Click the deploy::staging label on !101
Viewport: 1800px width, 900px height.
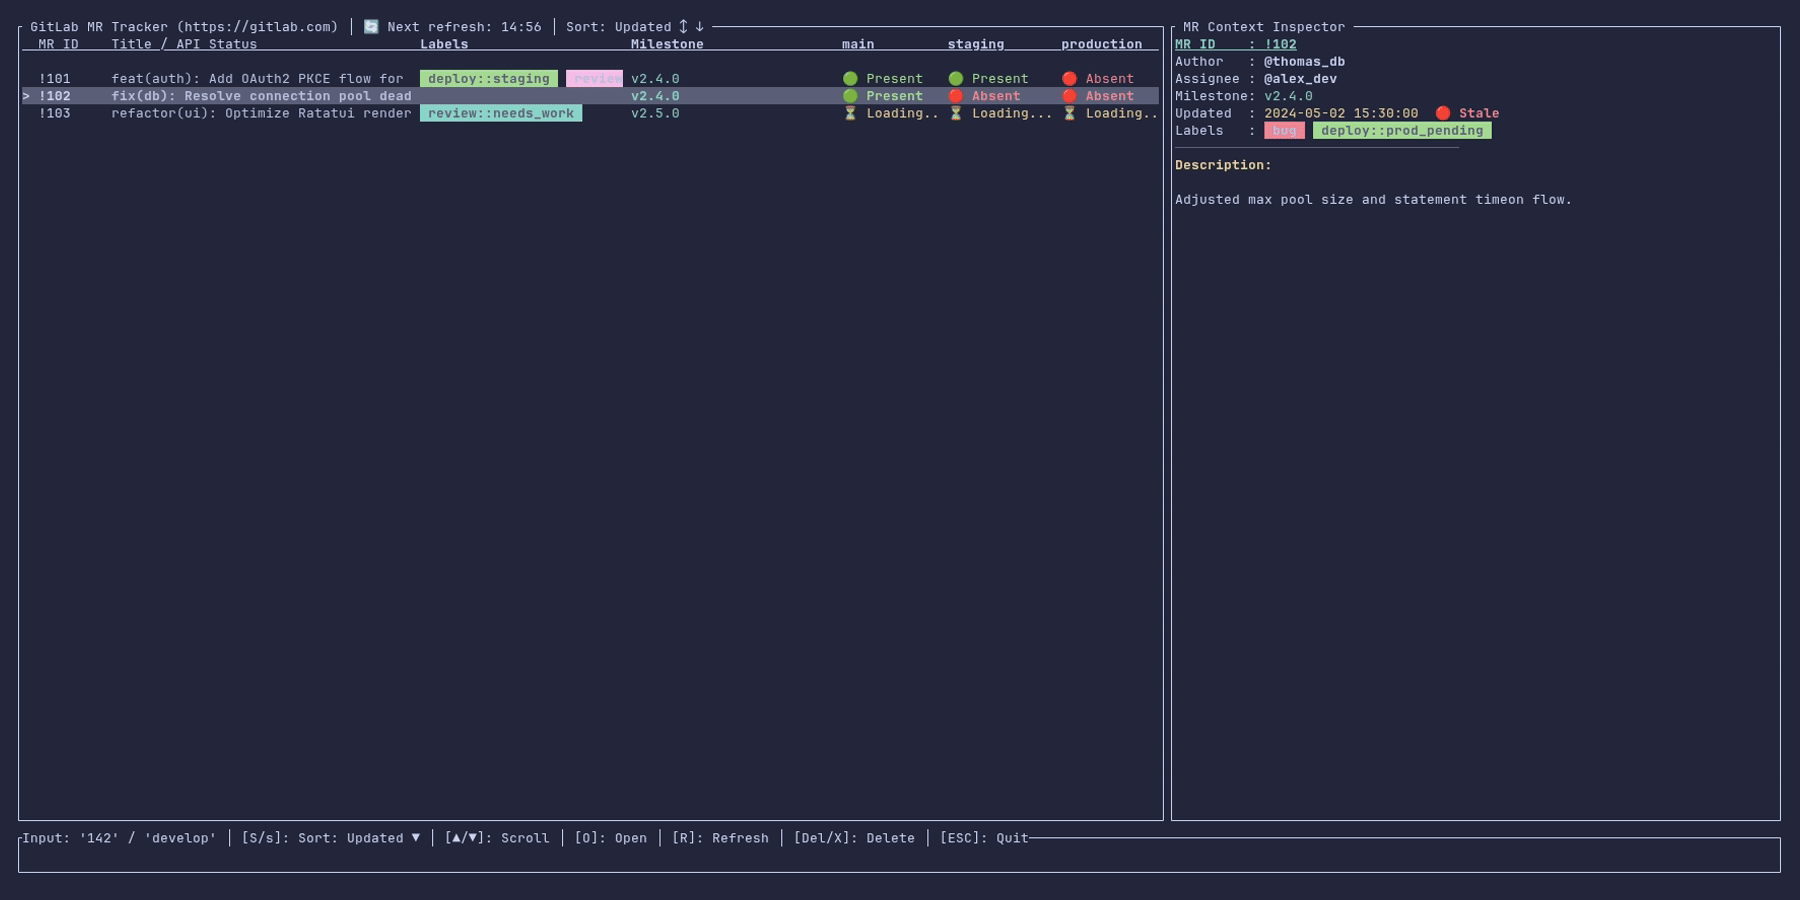pyautogui.click(x=489, y=79)
